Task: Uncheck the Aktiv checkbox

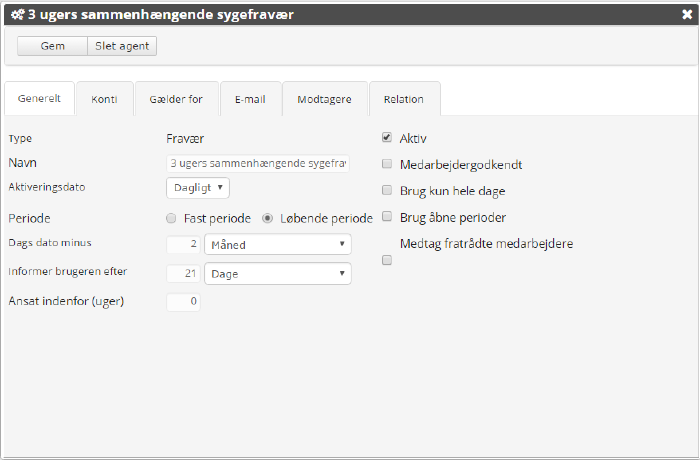Action: click(x=387, y=138)
